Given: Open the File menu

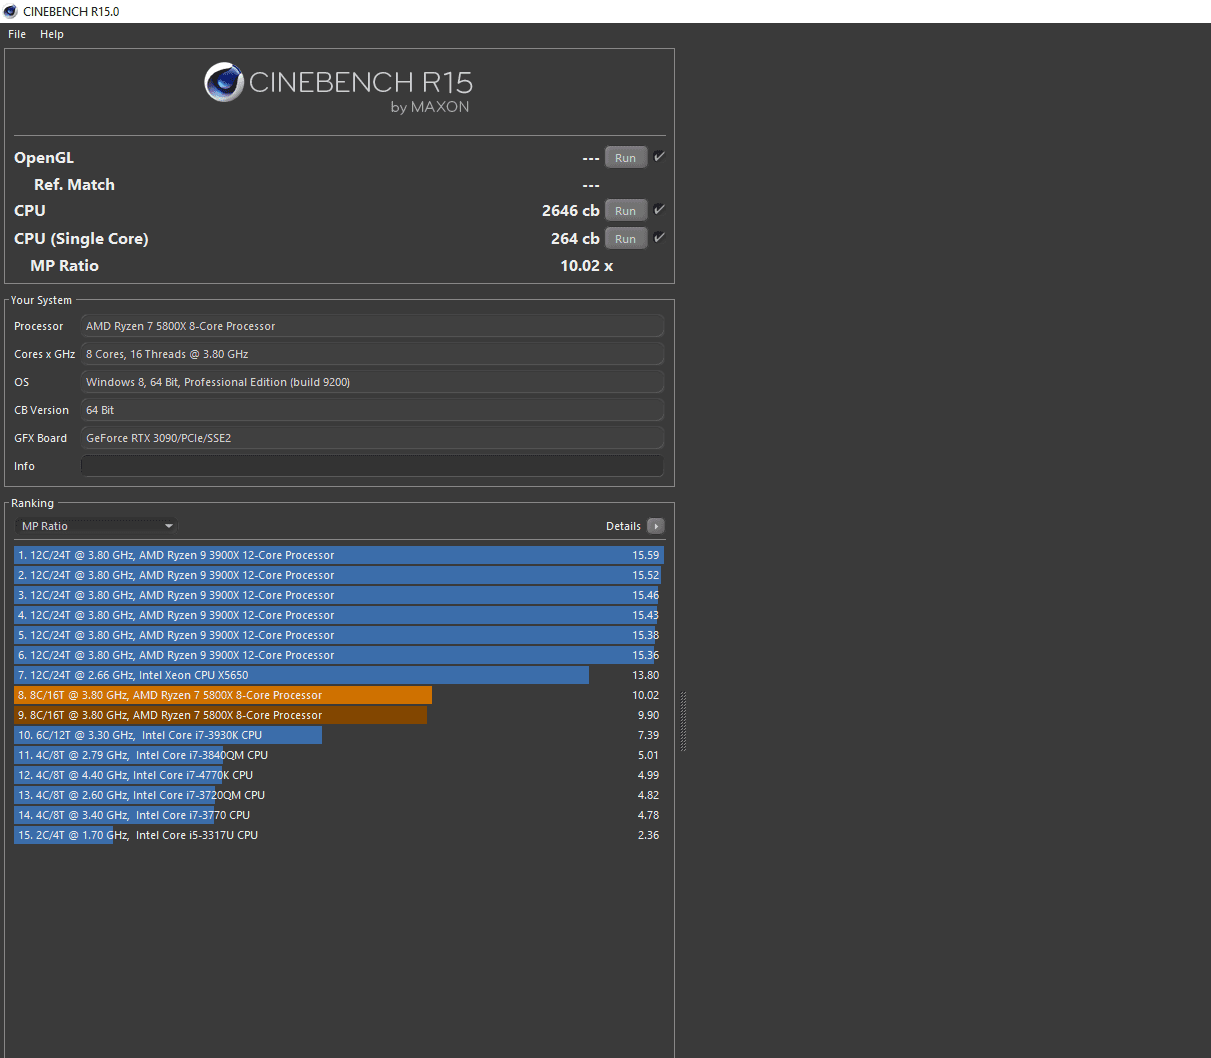Looking at the screenshot, I should [x=17, y=34].
